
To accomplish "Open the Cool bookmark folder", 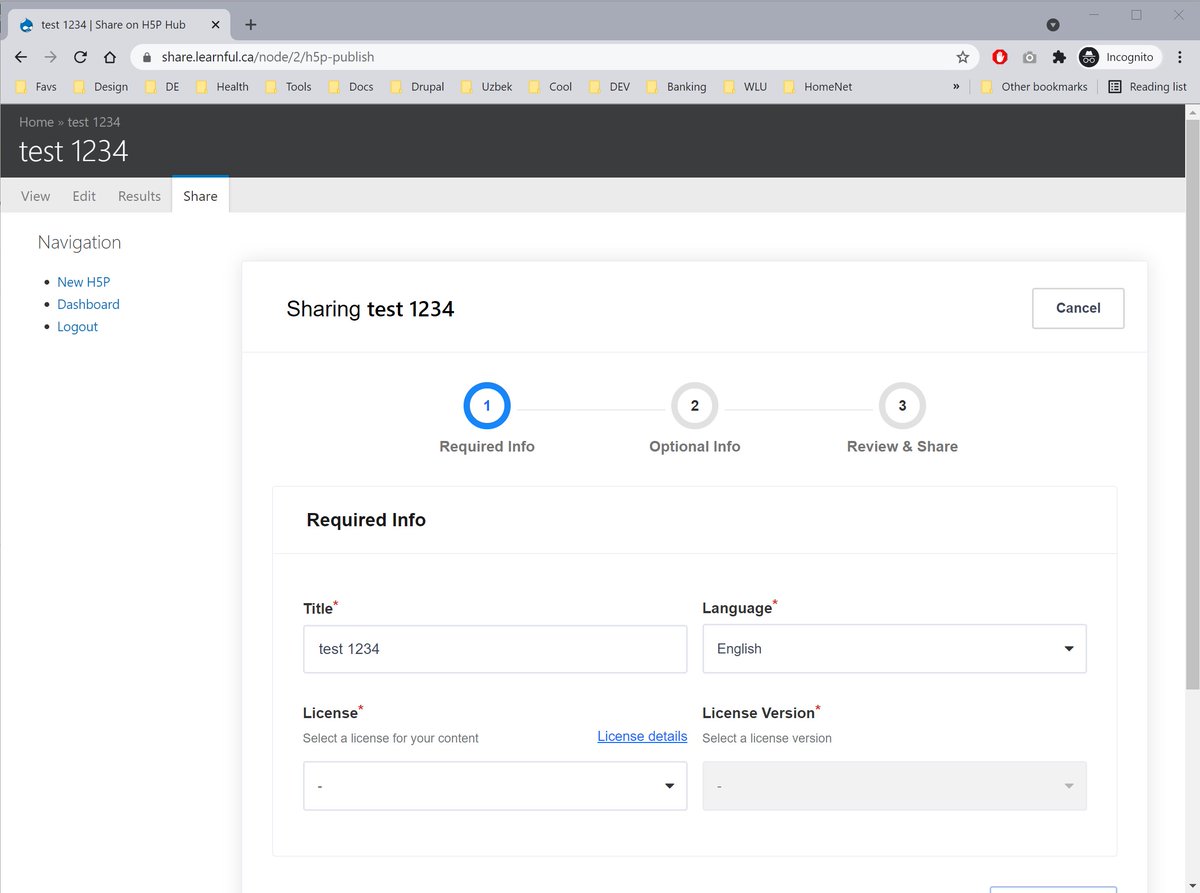I will [x=551, y=87].
